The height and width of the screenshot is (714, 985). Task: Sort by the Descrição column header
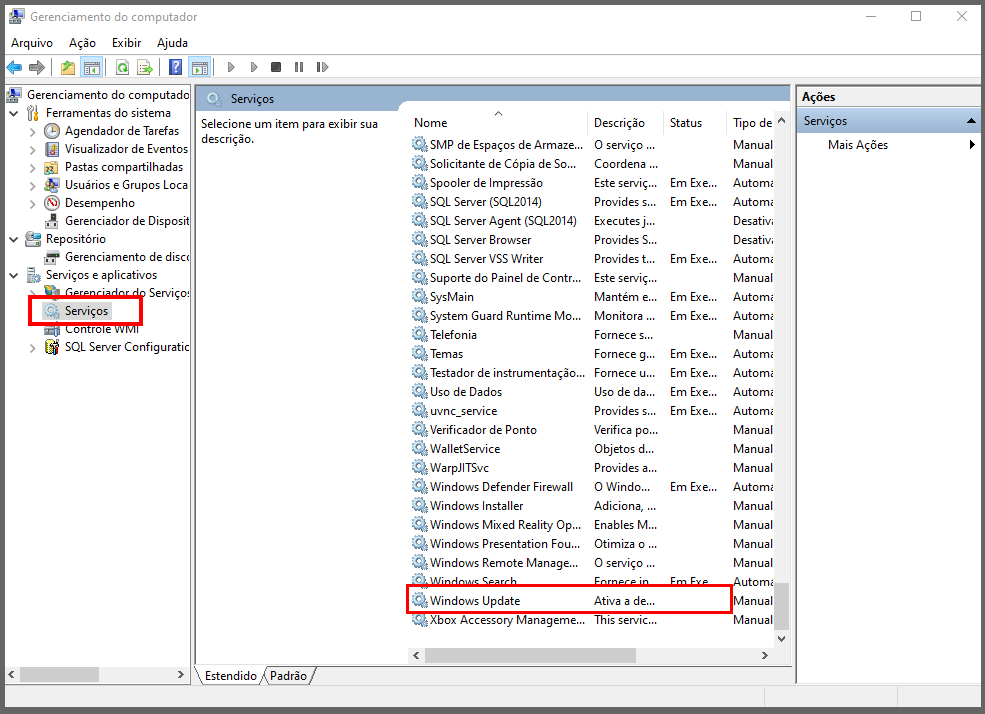(626, 122)
